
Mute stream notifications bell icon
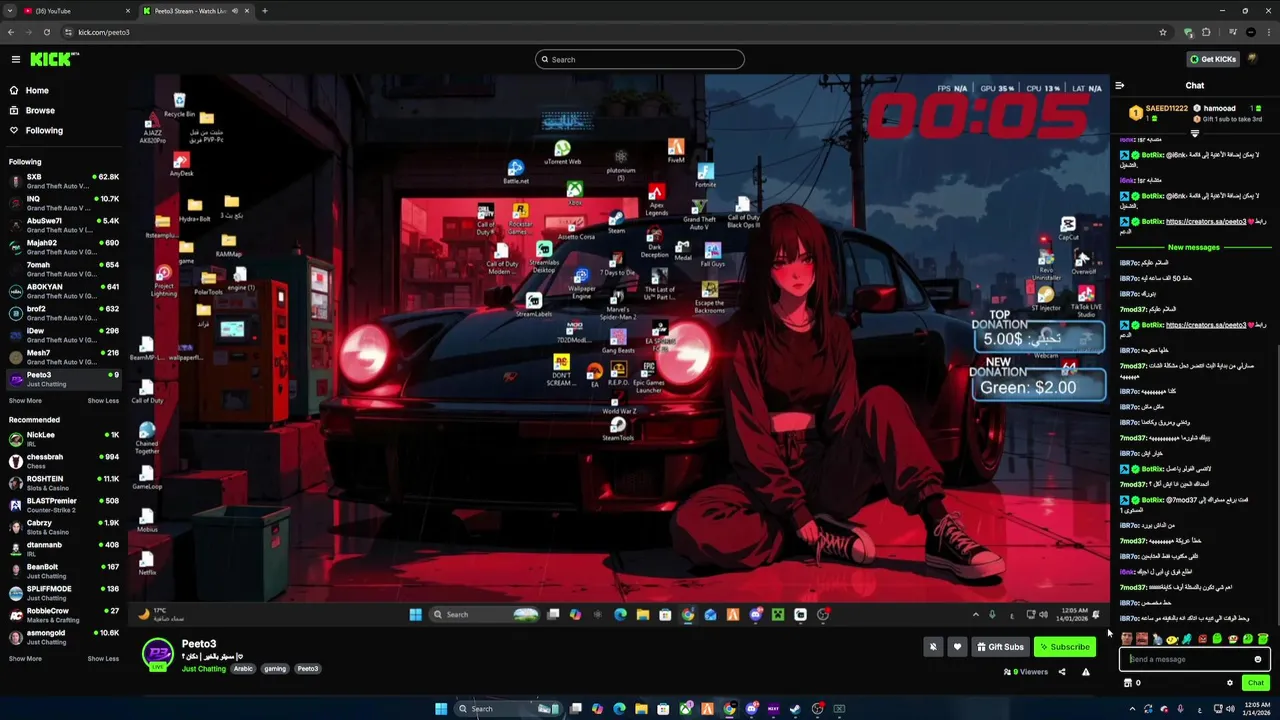(933, 647)
